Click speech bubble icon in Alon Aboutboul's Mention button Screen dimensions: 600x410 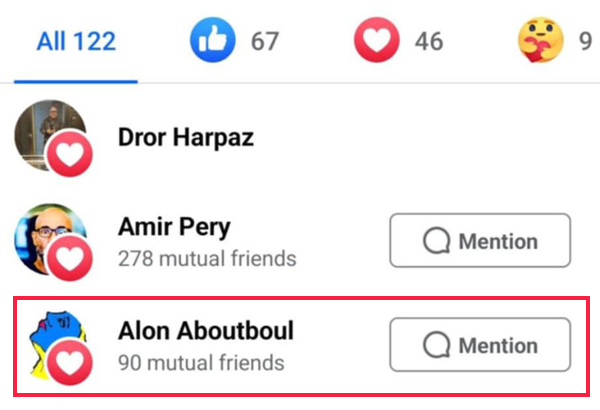pos(437,346)
